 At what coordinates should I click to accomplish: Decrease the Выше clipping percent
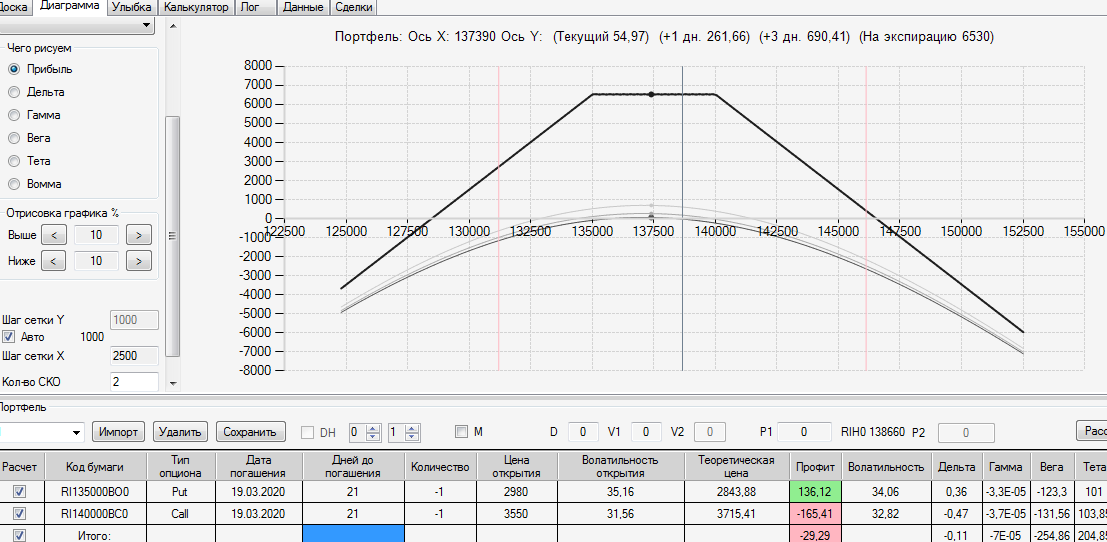(54, 235)
